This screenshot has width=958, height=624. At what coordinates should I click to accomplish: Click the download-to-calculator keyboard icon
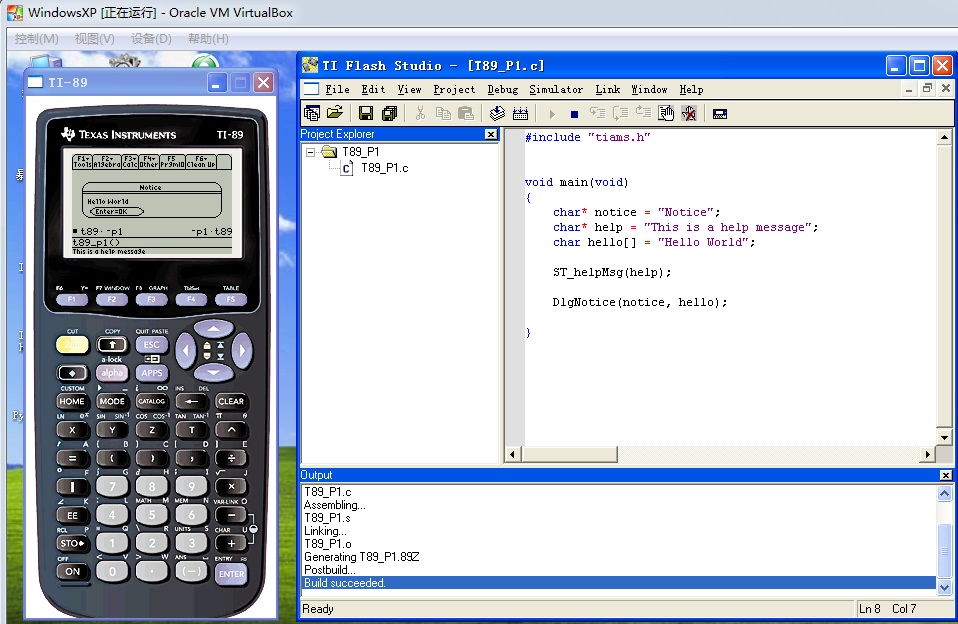click(521, 113)
